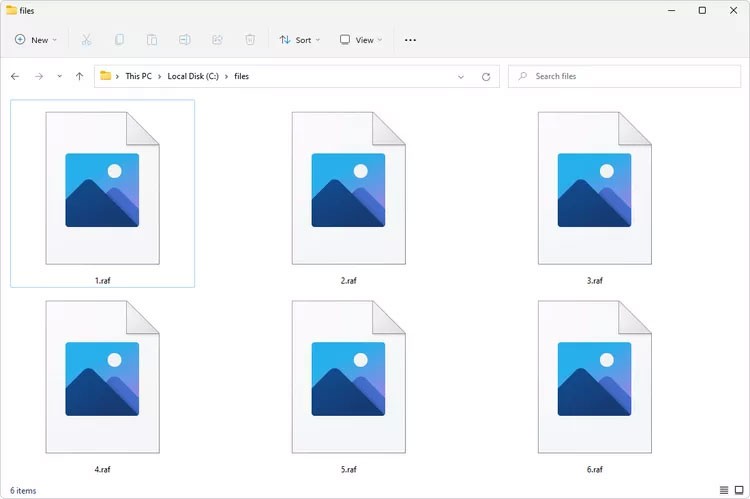The image size is (750, 499).
Task: Click the Delete trash icon
Action: coord(250,40)
